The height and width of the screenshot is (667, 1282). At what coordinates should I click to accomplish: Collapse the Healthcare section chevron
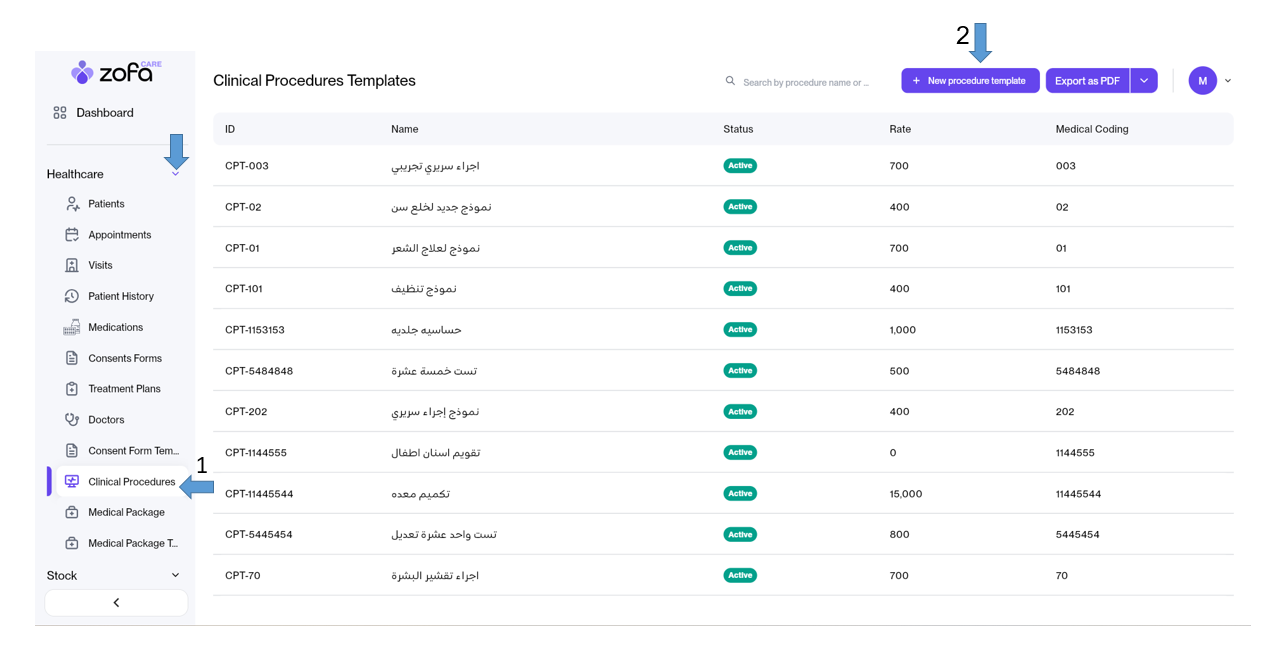(x=176, y=174)
